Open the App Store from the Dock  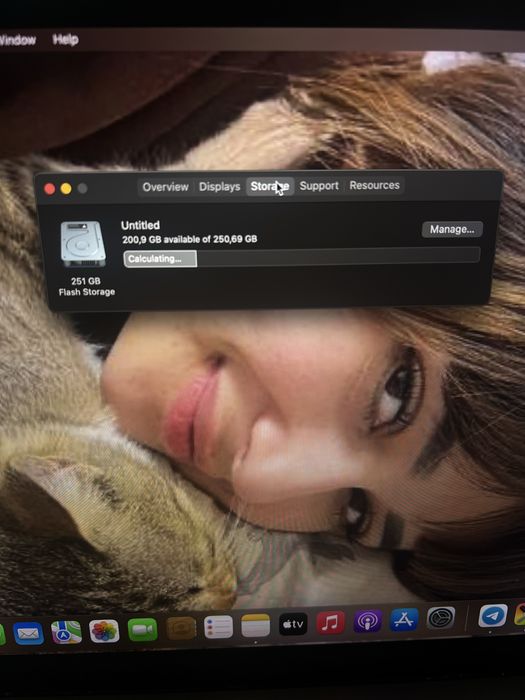coord(404,620)
